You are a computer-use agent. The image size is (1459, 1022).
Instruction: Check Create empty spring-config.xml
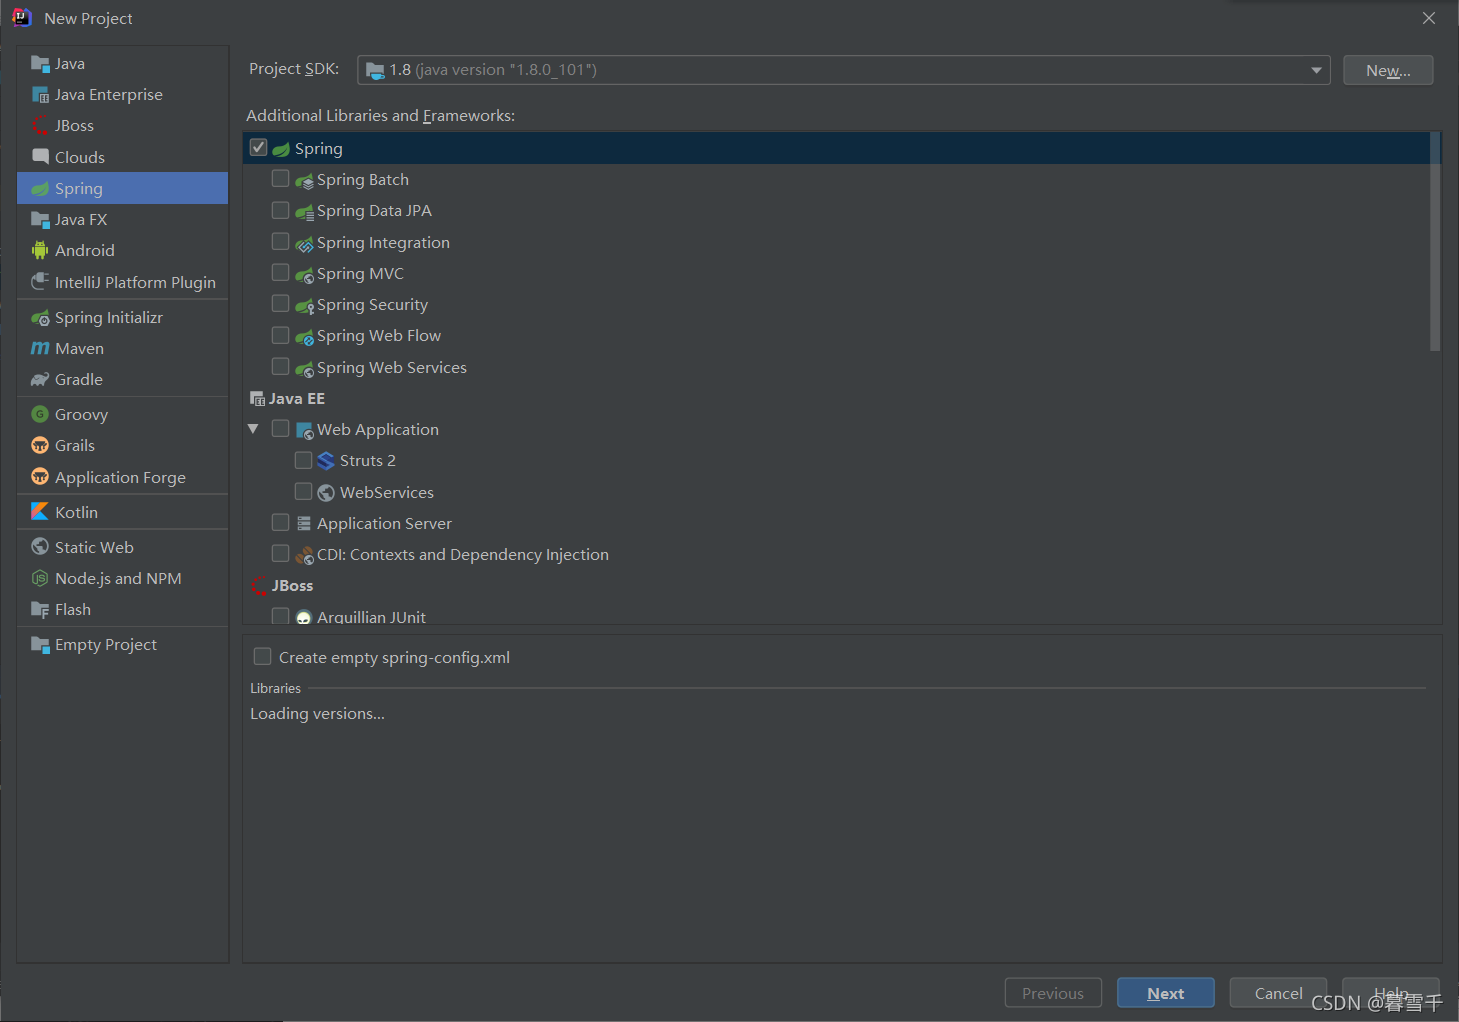(263, 657)
